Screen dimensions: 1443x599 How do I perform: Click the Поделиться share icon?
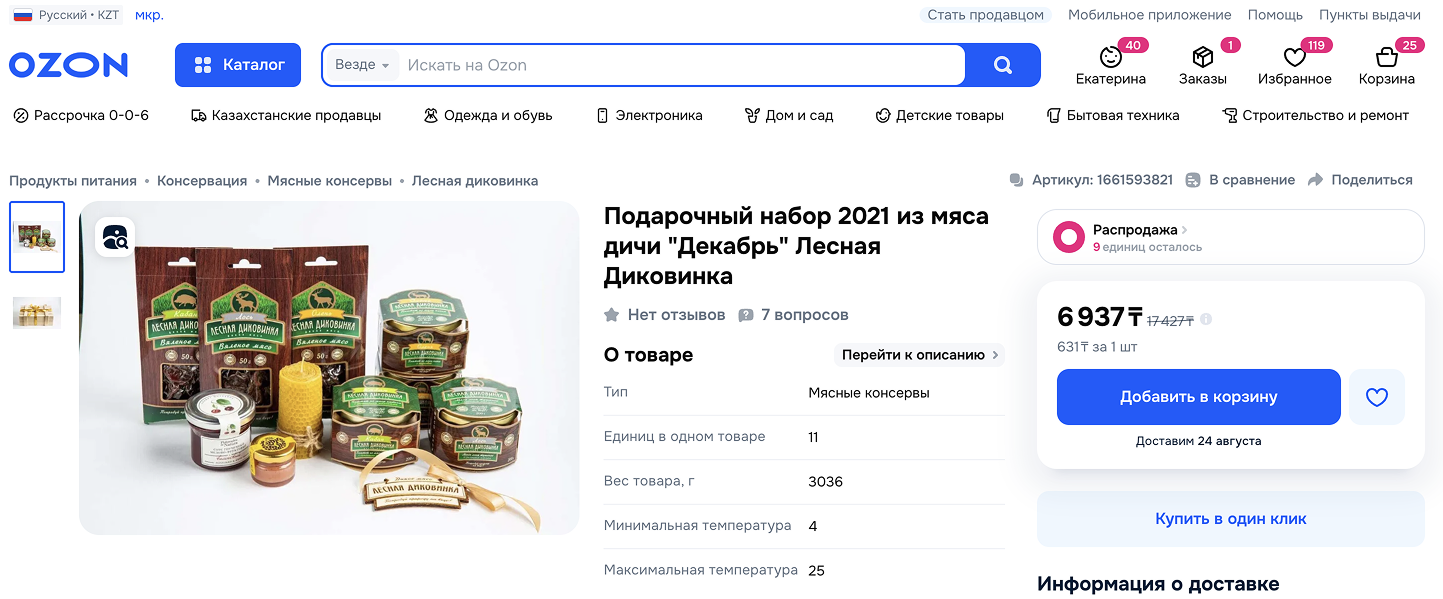tap(1316, 180)
